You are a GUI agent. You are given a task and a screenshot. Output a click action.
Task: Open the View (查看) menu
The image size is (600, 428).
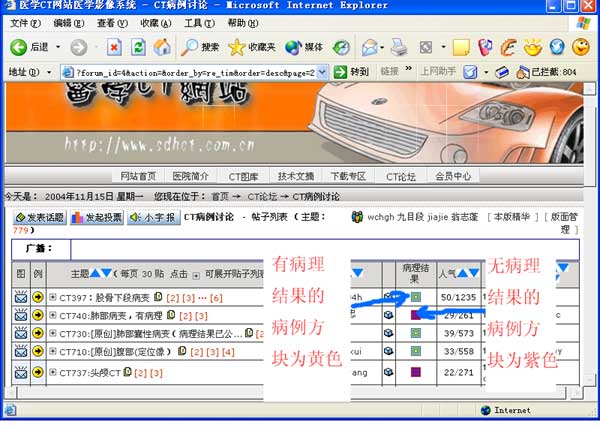point(112,23)
